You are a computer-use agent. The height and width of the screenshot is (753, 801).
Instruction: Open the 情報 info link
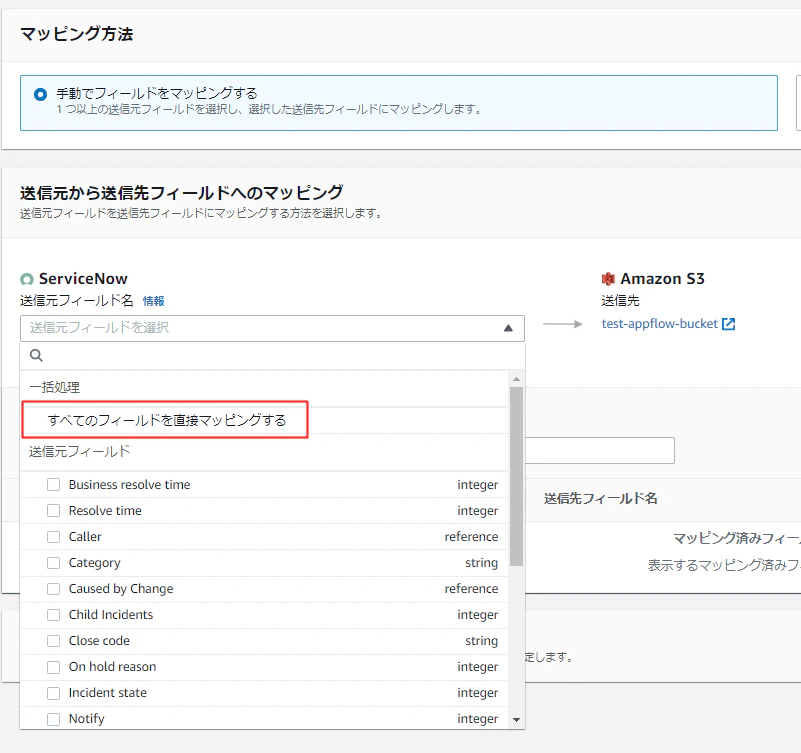(x=153, y=301)
